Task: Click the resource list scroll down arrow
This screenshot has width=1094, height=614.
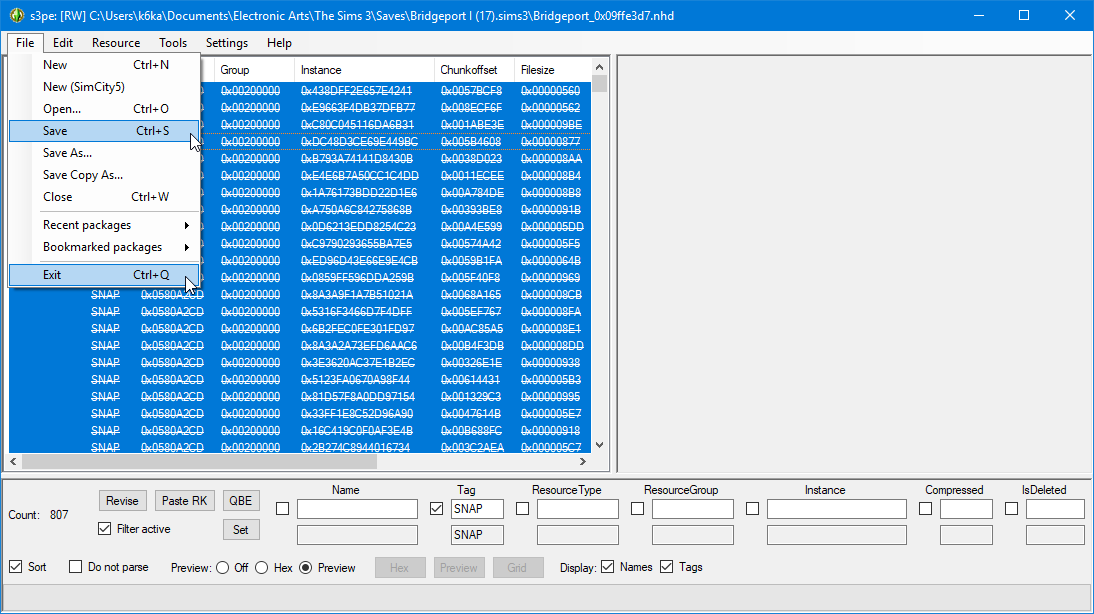Action: [x=599, y=445]
